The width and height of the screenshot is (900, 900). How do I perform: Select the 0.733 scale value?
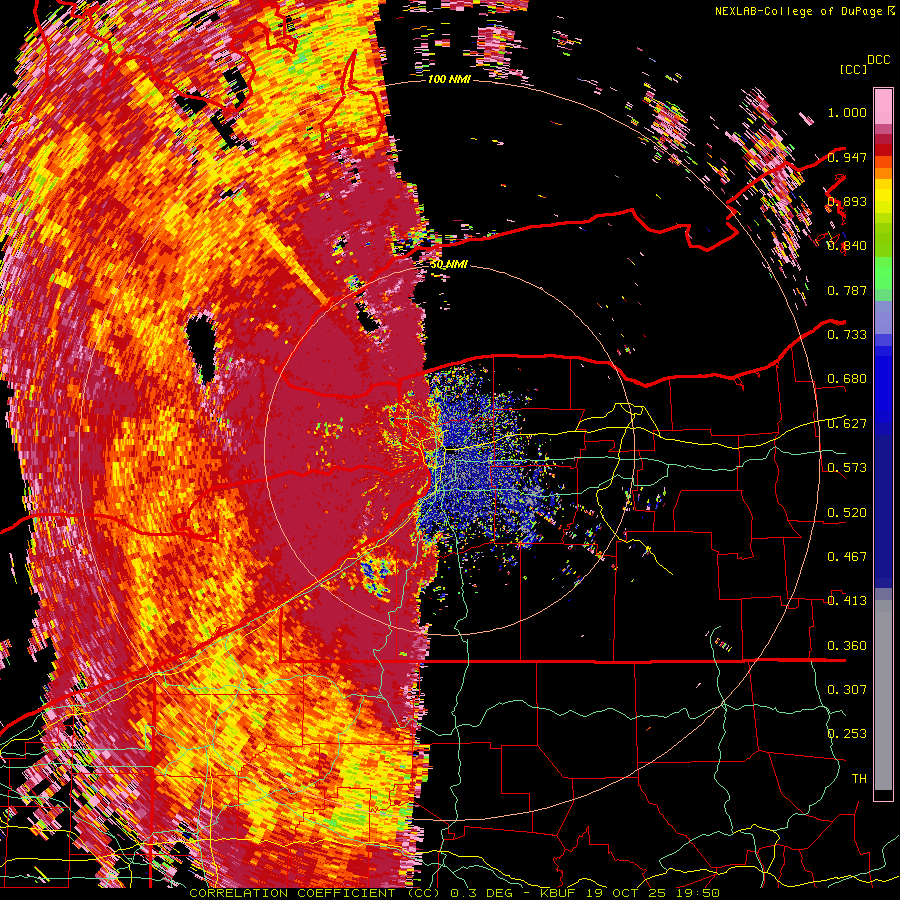847,335
